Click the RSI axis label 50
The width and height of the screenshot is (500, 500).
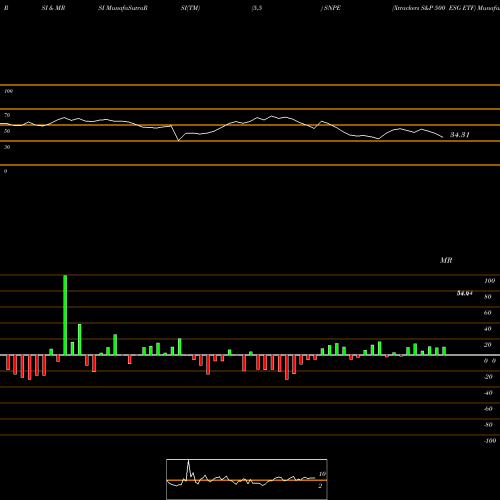pos(7,131)
